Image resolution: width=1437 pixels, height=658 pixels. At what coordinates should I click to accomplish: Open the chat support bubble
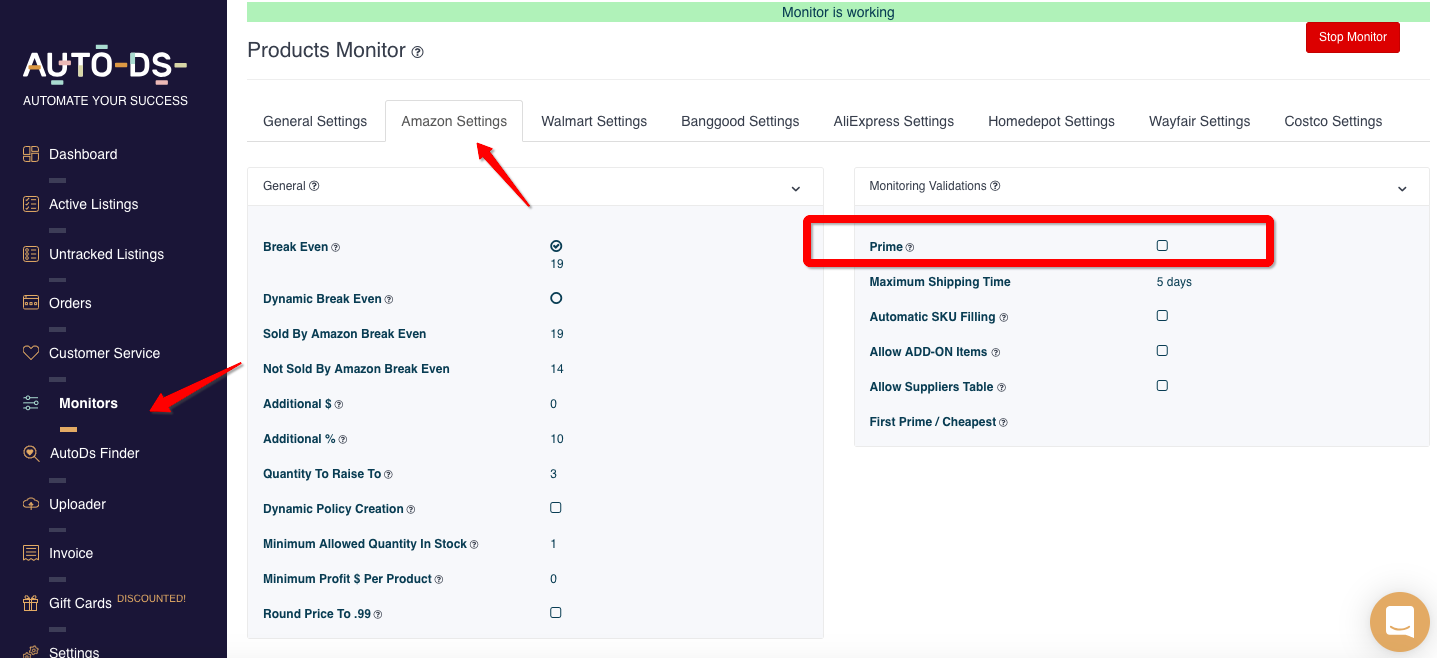(x=1400, y=622)
